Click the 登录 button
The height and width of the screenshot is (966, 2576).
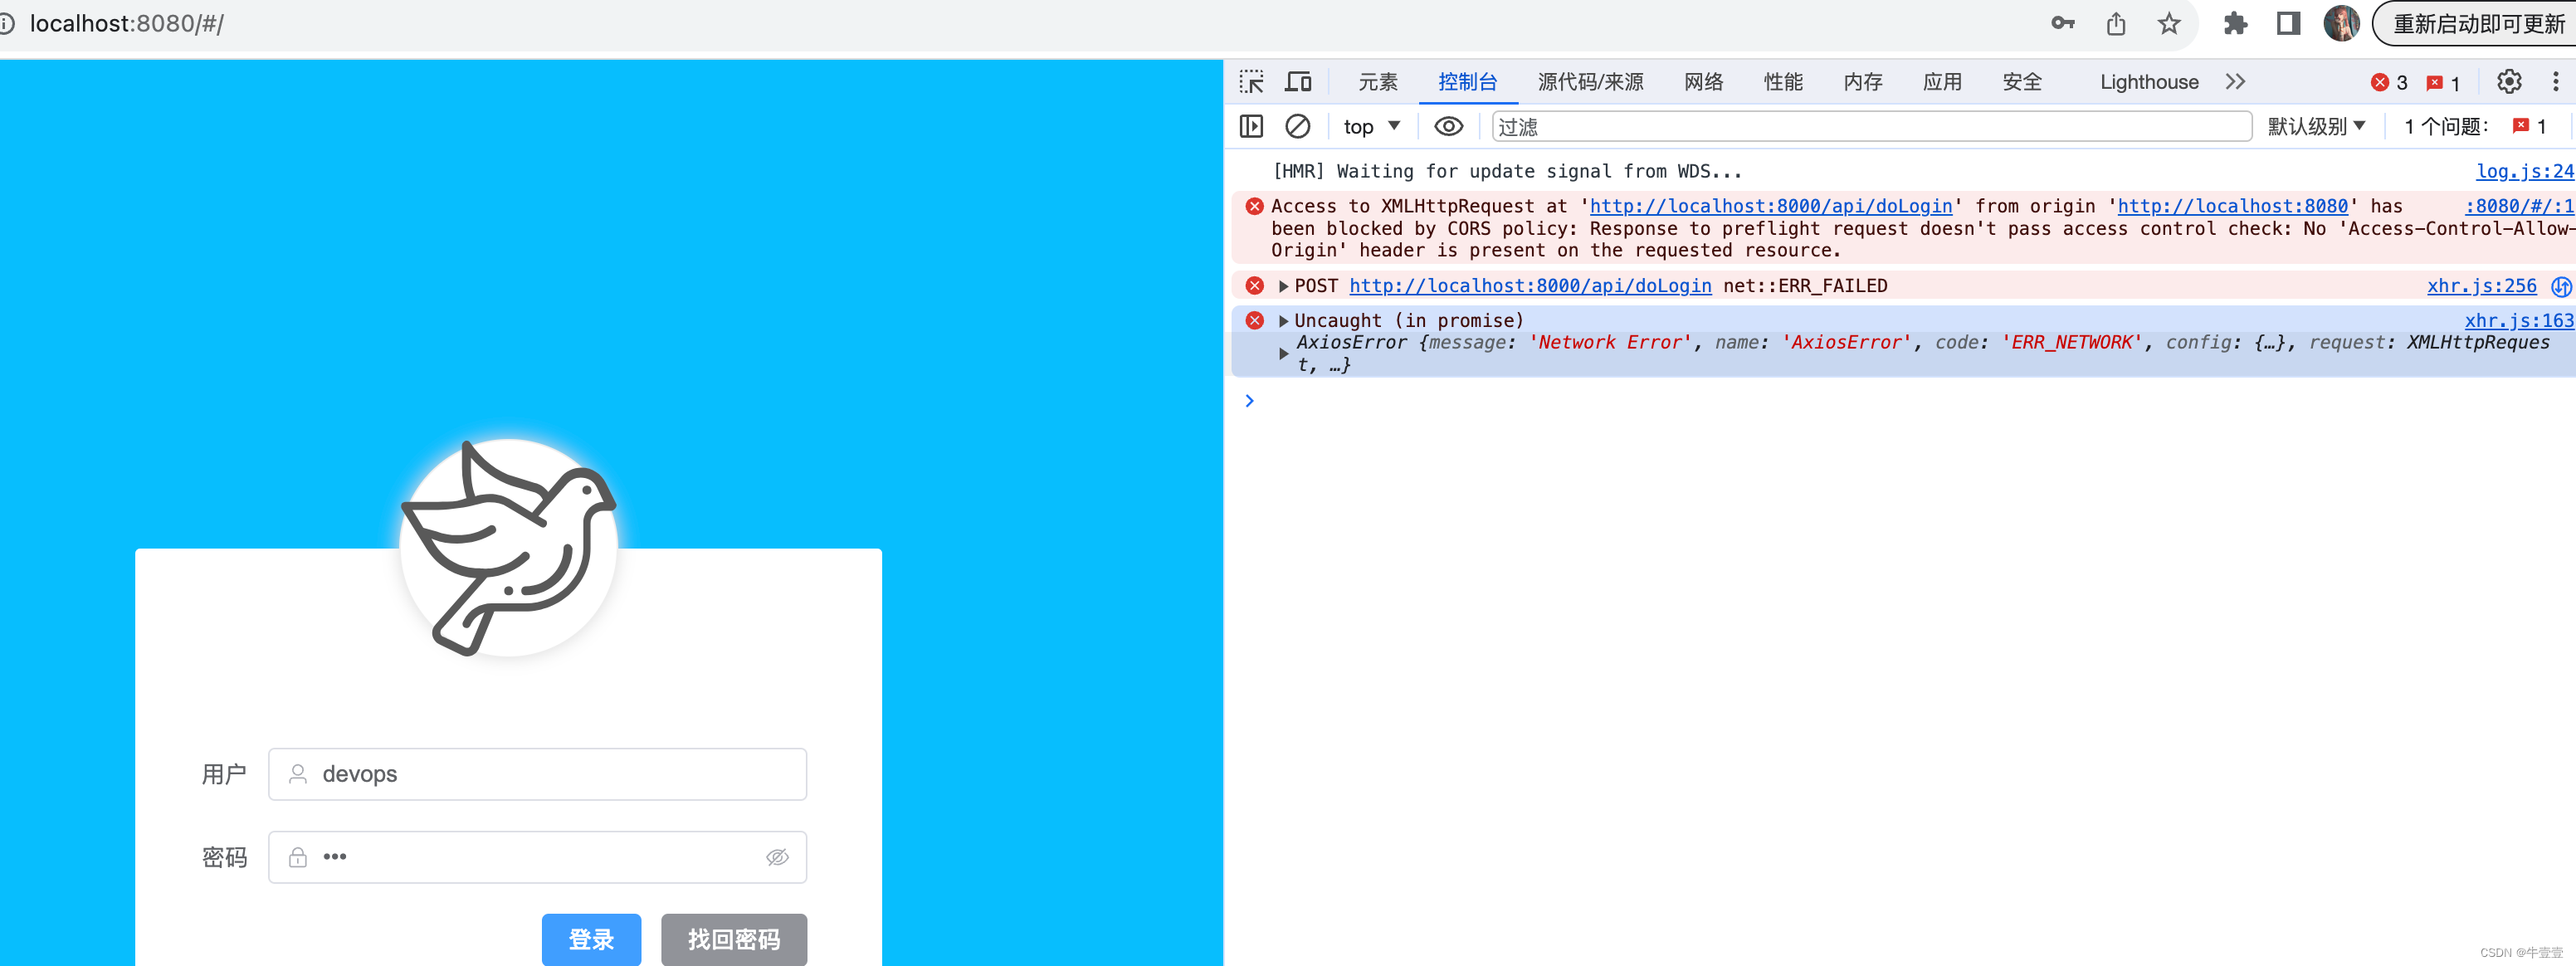591,938
